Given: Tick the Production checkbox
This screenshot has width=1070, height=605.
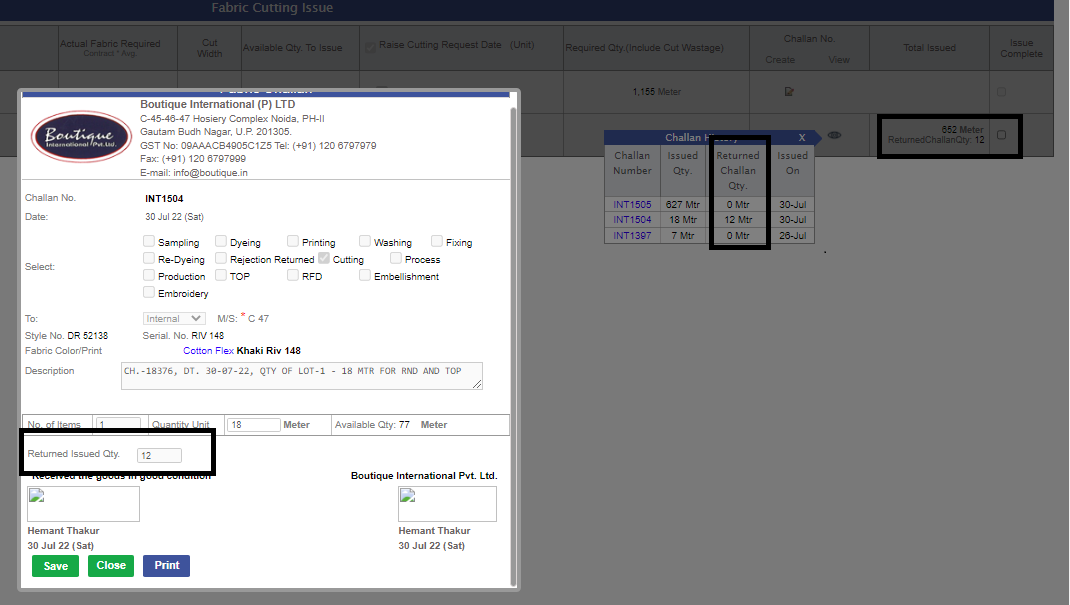Looking at the screenshot, I should (x=149, y=275).
